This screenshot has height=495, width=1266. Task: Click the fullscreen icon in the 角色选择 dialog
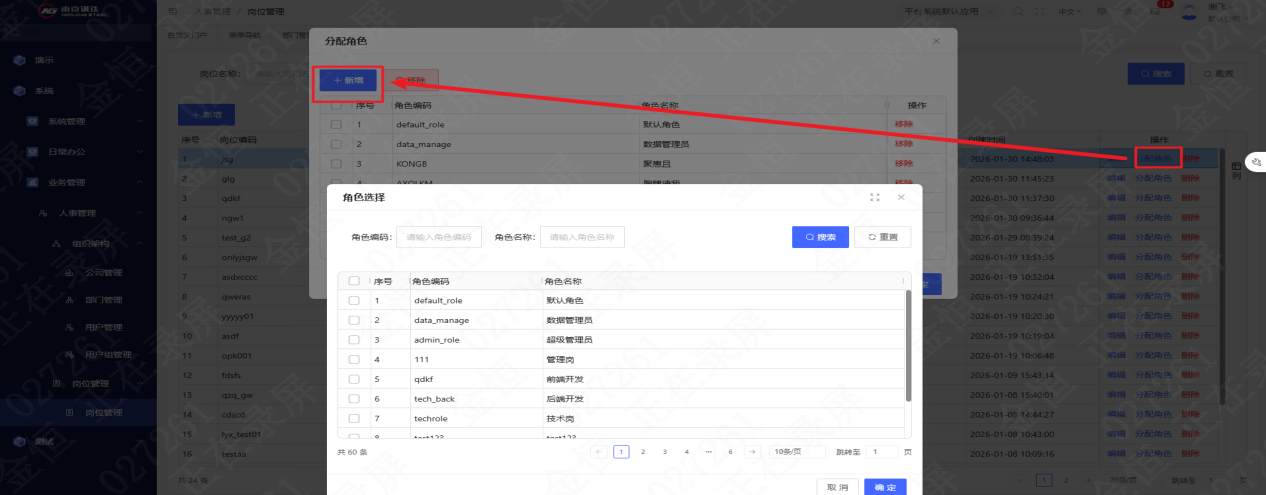coord(875,198)
